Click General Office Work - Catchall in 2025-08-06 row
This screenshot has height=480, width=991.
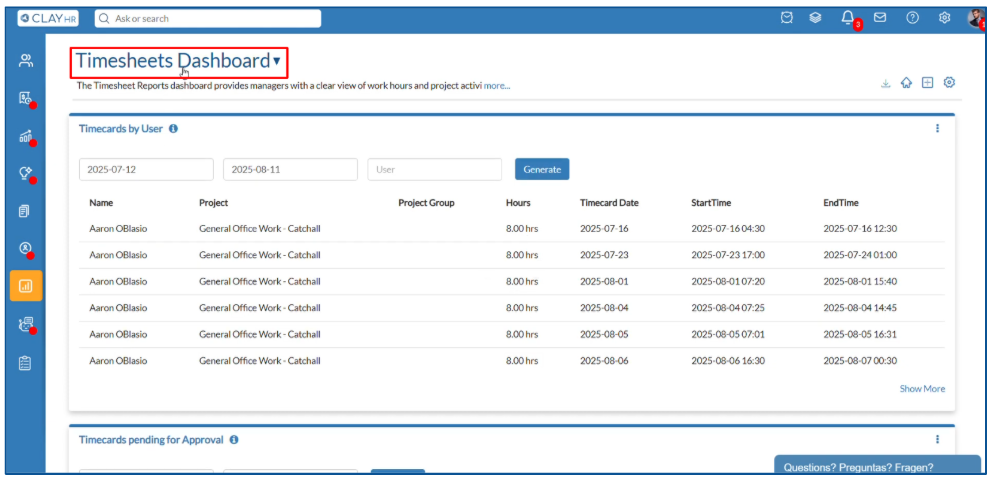click(x=260, y=361)
